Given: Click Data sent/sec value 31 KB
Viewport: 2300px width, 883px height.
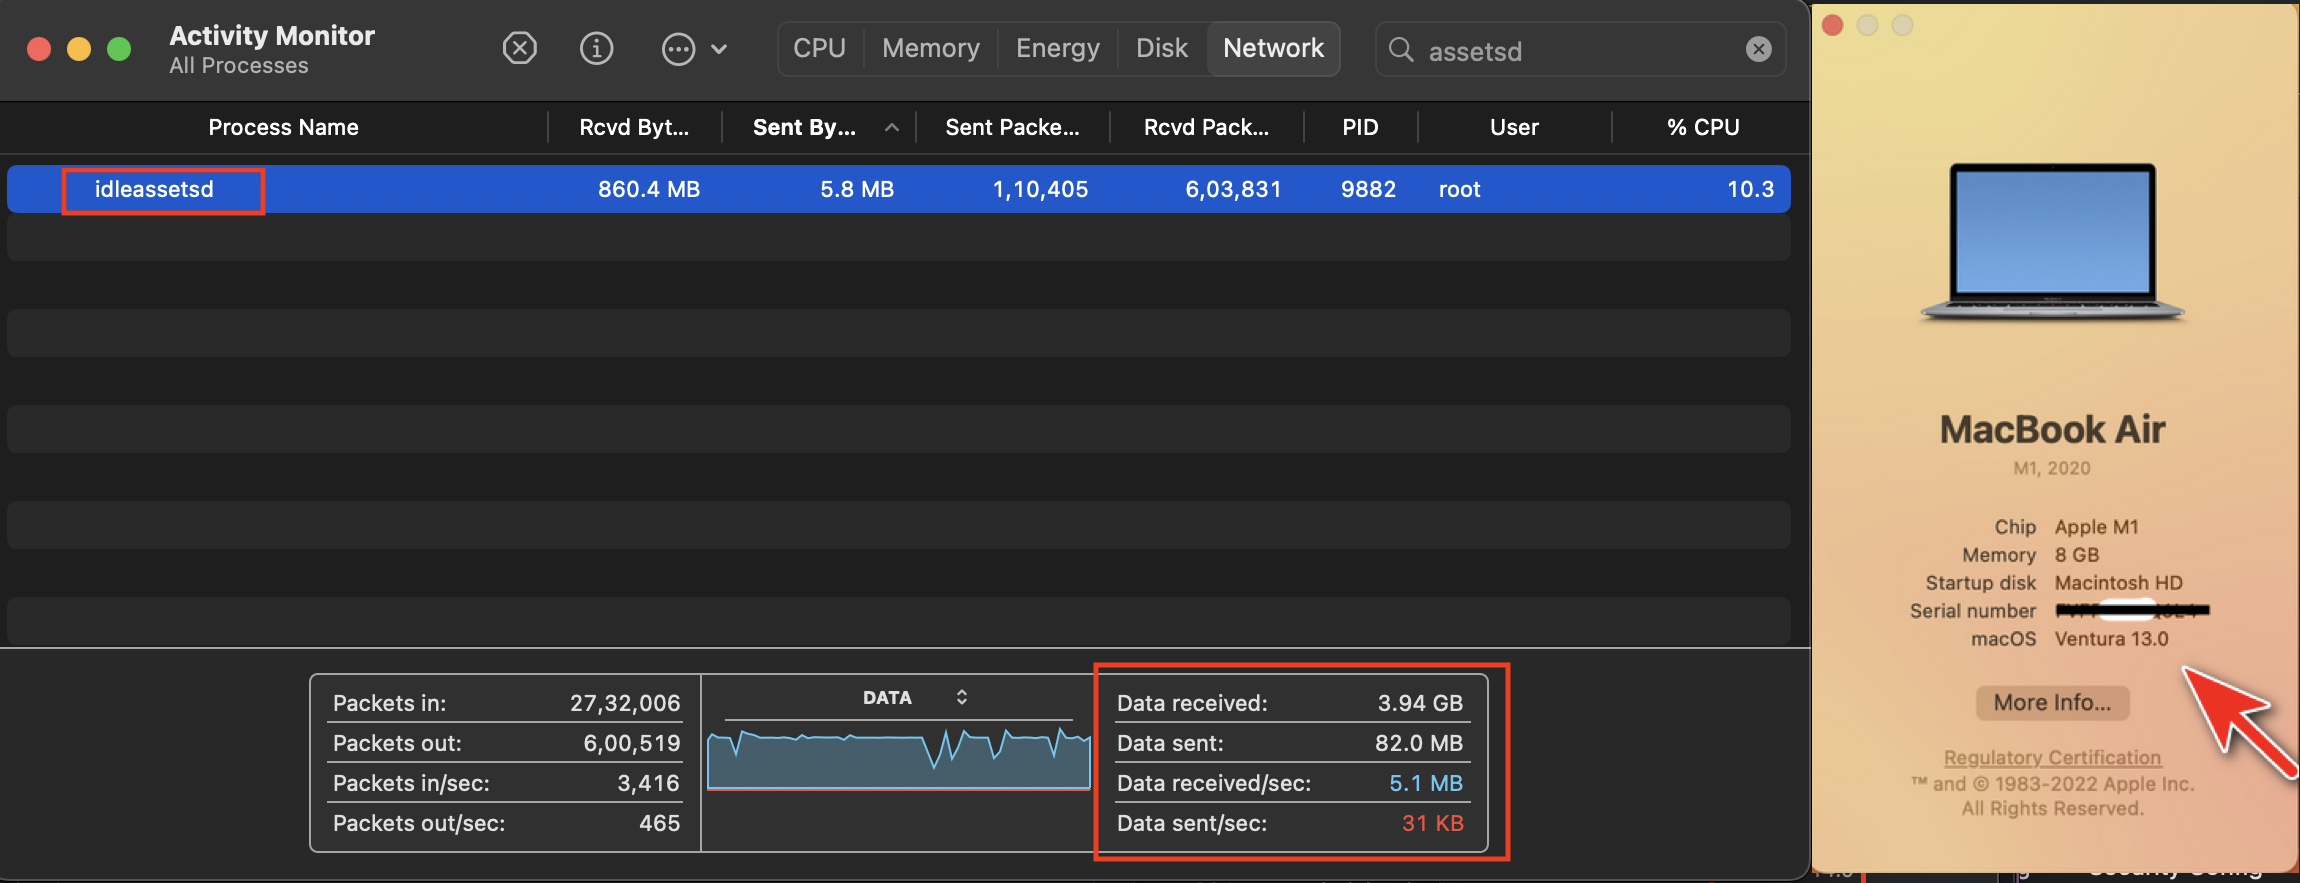Looking at the screenshot, I should (x=1432, y=823).
